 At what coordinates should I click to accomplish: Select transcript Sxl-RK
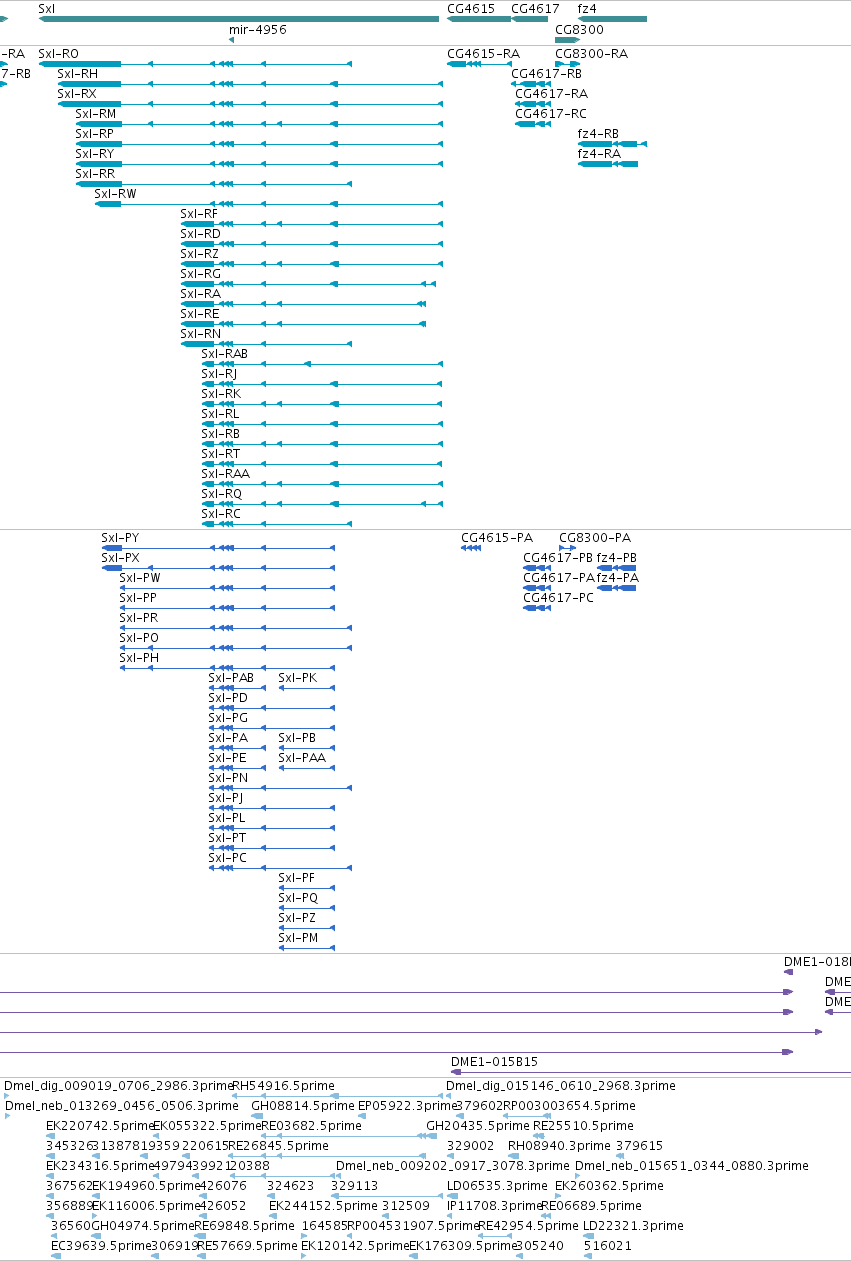221,394
